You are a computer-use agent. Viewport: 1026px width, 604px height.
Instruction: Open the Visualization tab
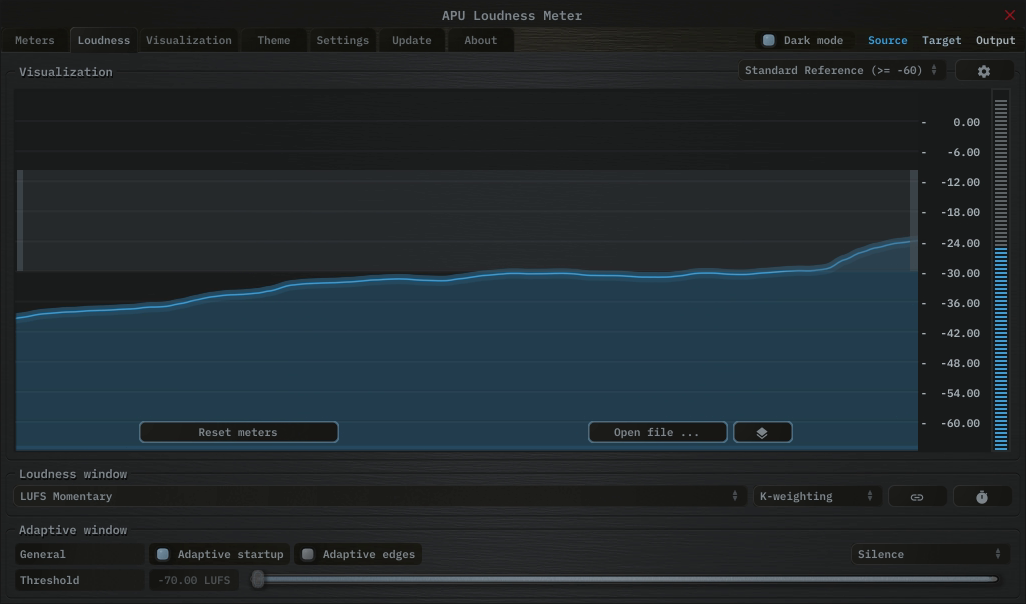[188, 41]
